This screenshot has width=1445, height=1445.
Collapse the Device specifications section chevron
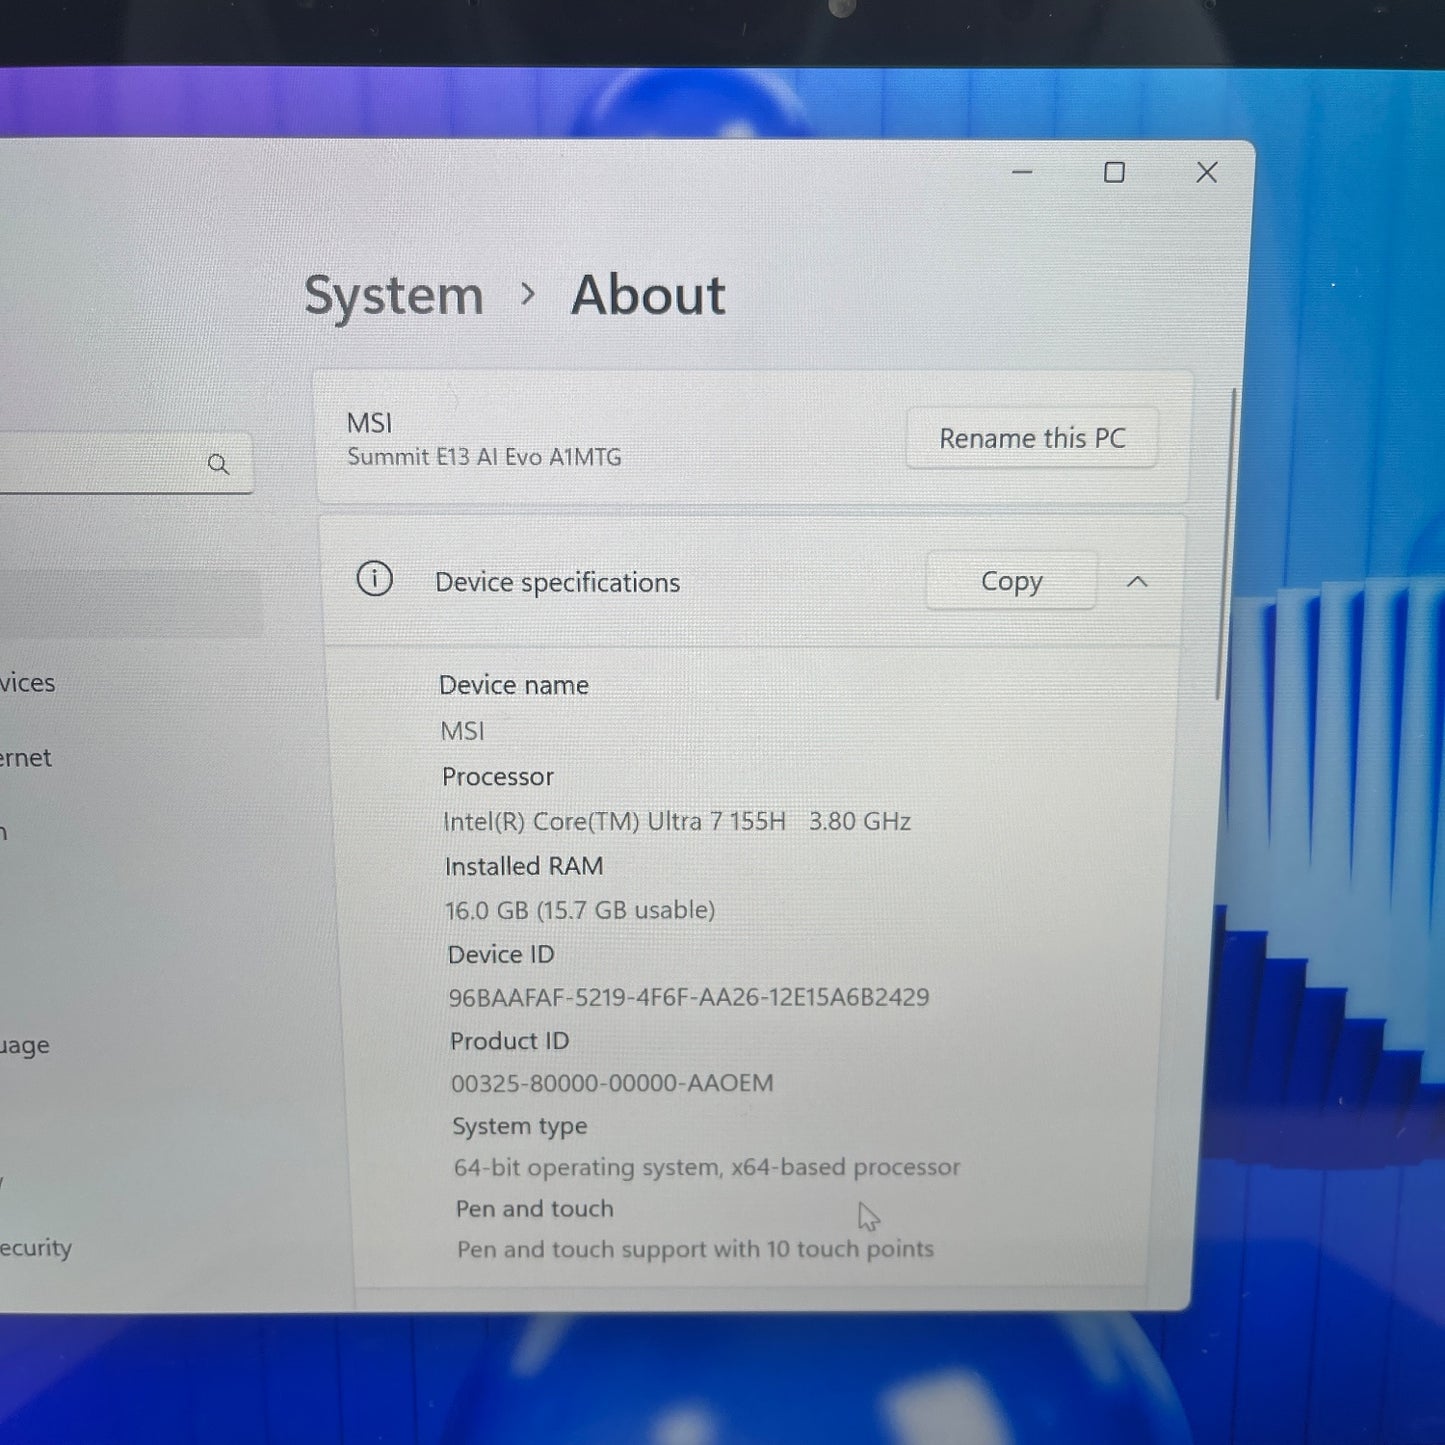pos(1137,581)
